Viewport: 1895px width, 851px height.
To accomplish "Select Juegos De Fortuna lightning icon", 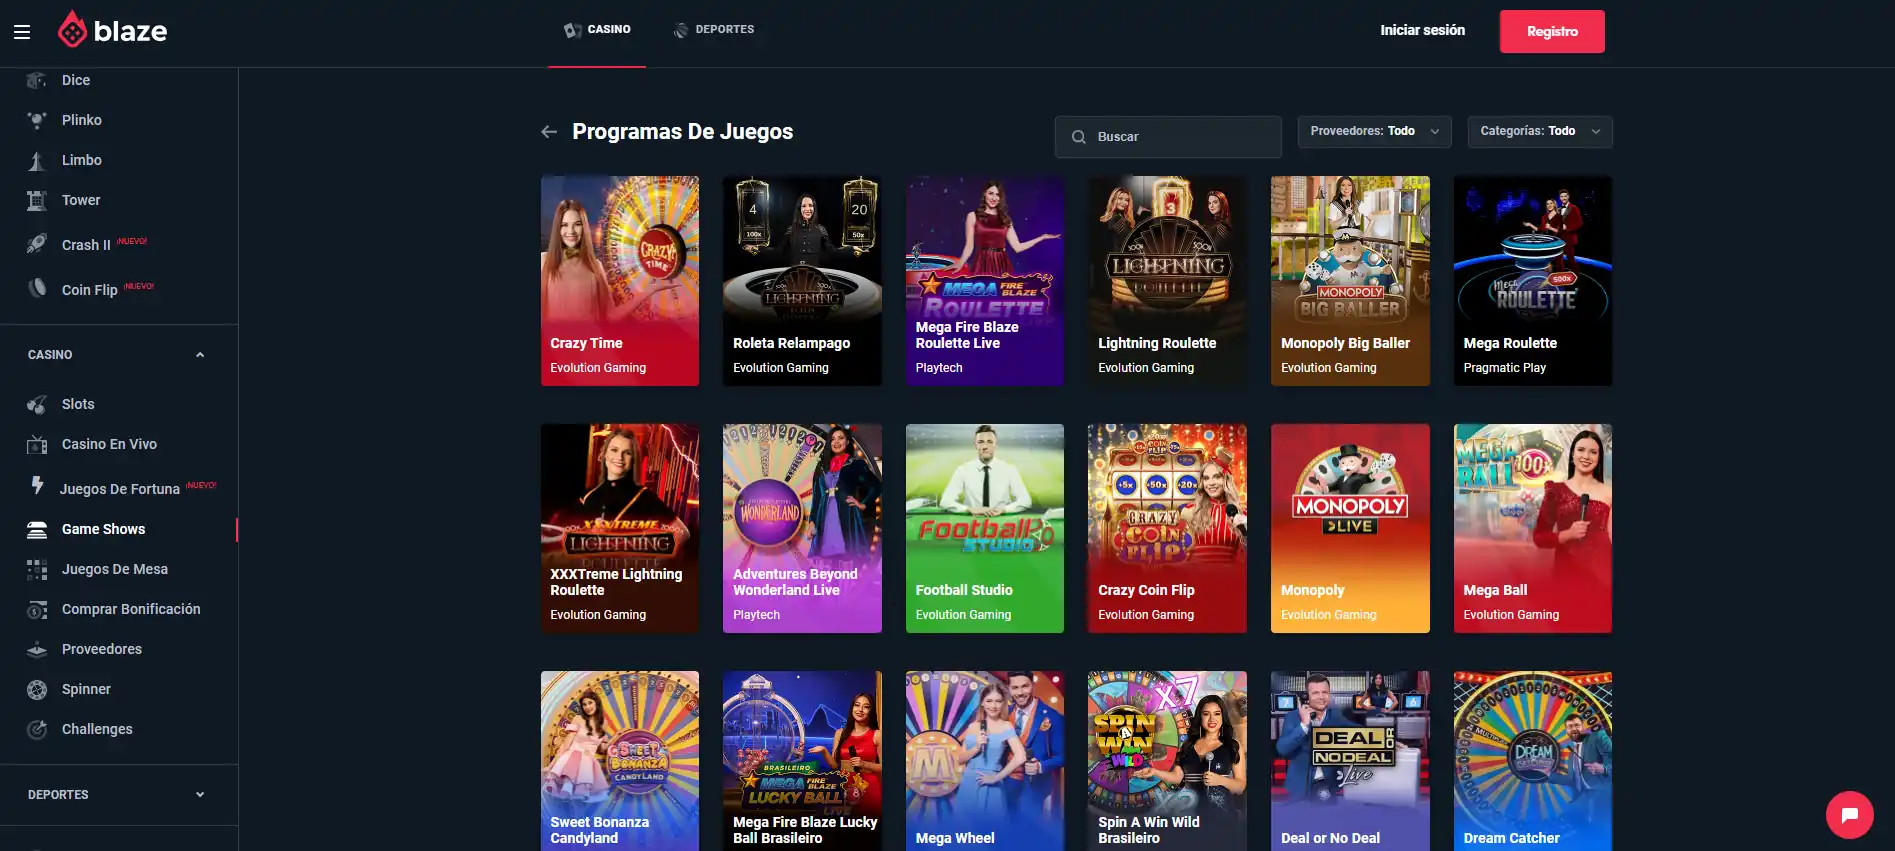I will click(37, 486).
